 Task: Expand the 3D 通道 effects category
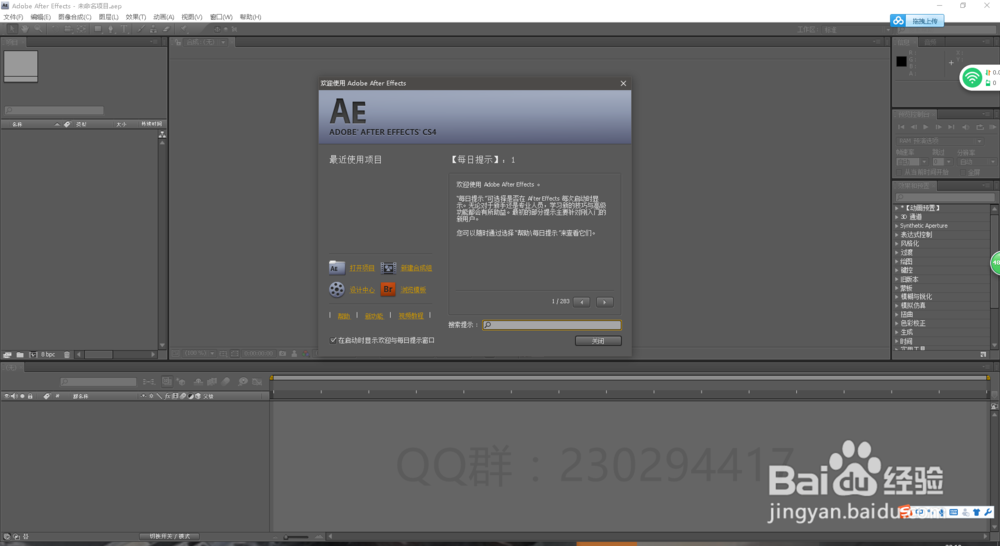point(897,217)
